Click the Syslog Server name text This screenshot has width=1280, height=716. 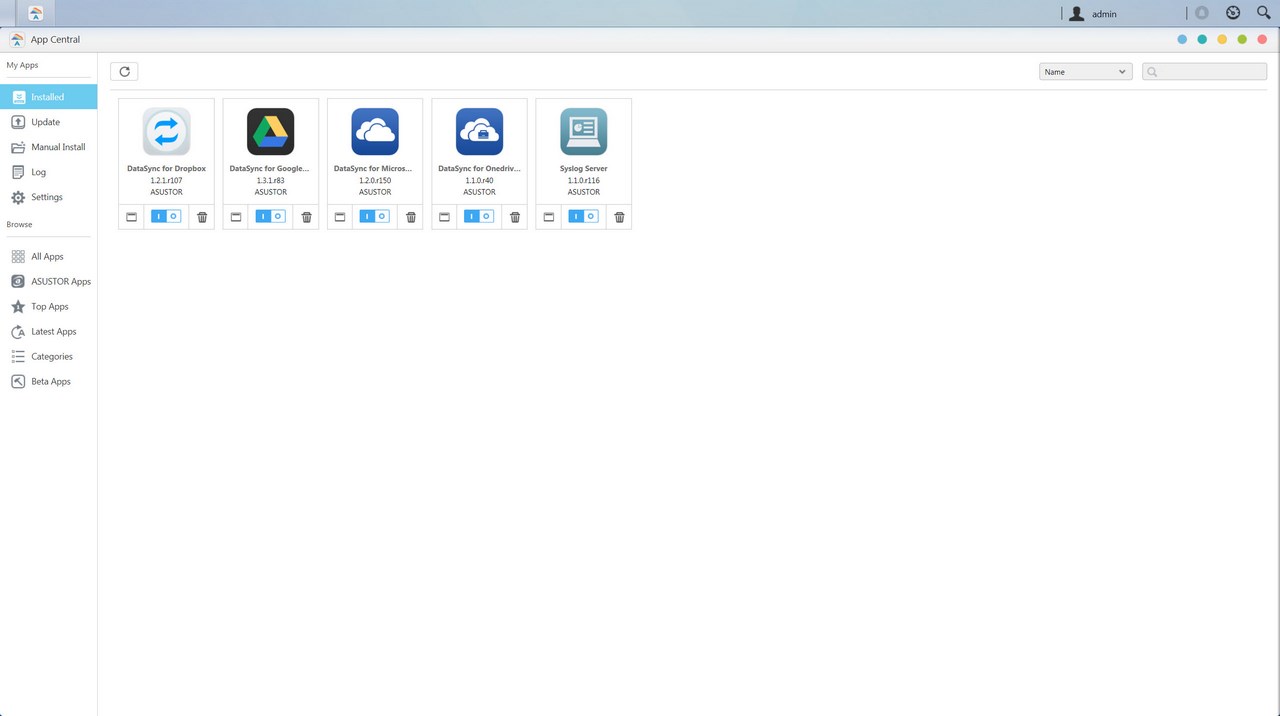[583, 169]
